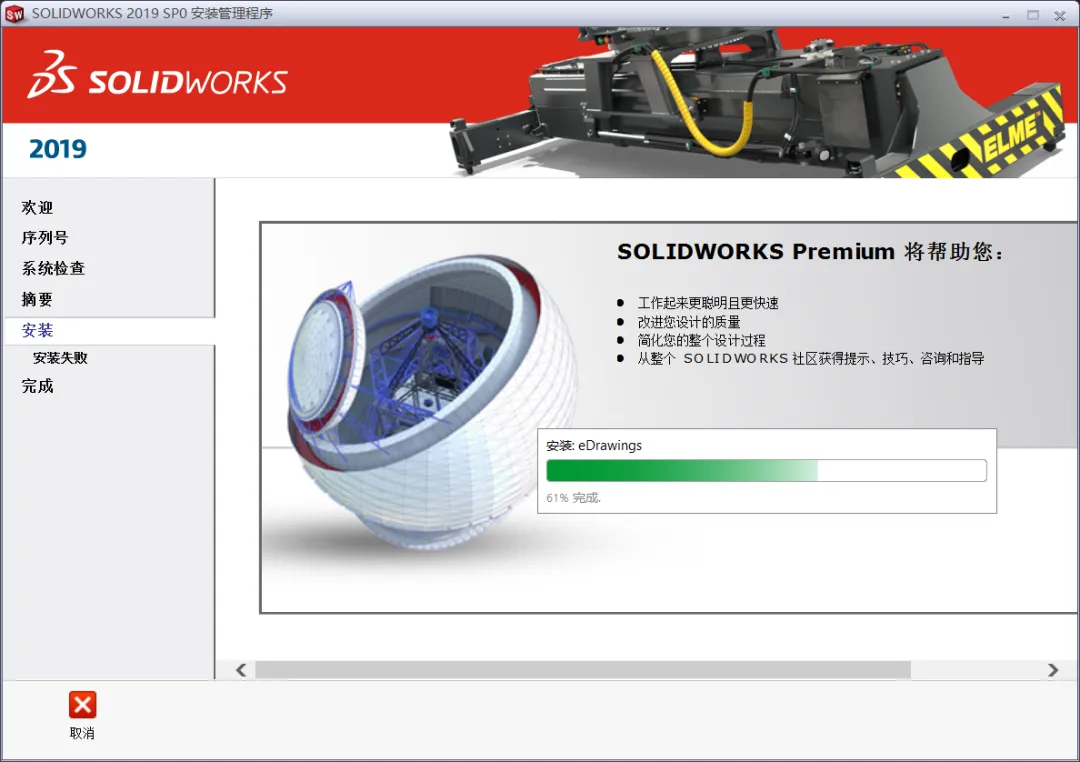Click the observatory dome model image
The height and width of the screenshot is (762, 1080).
coord(433,403)
